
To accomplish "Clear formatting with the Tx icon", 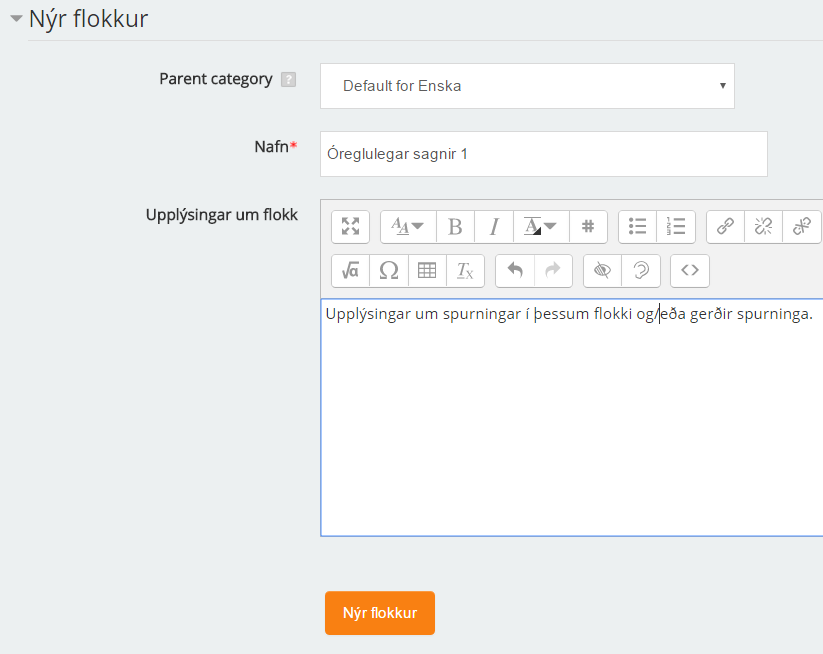I will [x=465, y=270].
